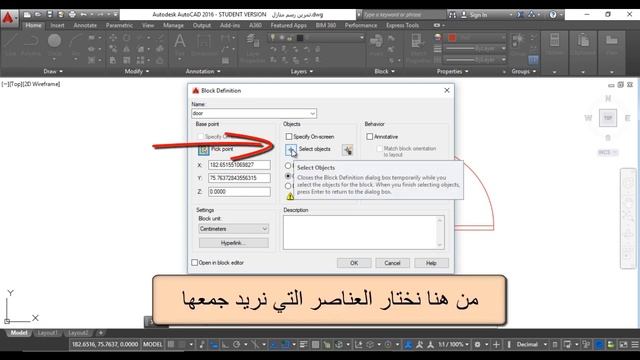Switch to the Layout1 tab
The image size is (640, 360).
47,333
